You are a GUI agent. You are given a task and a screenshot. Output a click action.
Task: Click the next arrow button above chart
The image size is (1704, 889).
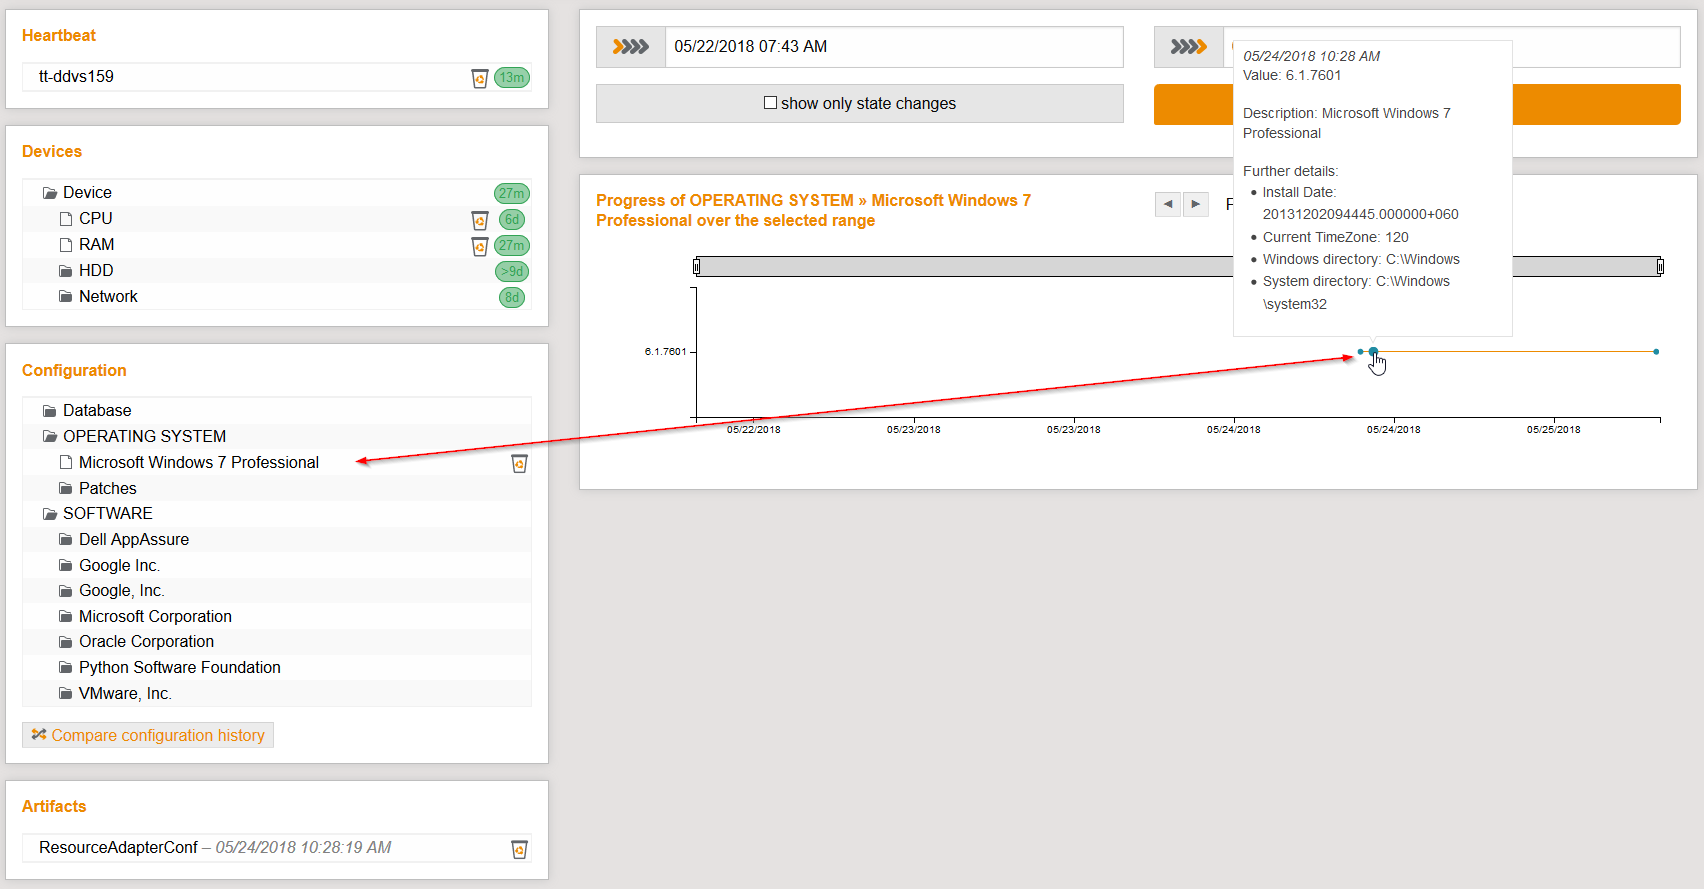[1195, 204]
